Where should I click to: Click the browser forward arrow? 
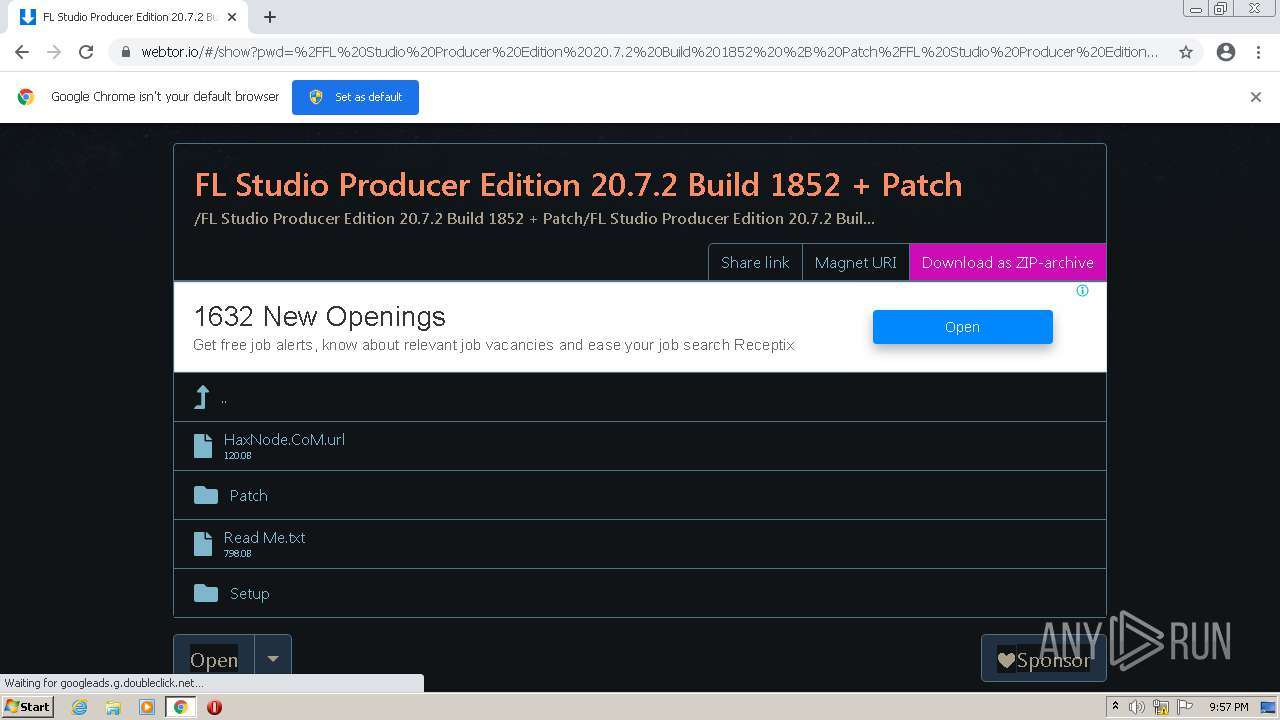[54, 52]
